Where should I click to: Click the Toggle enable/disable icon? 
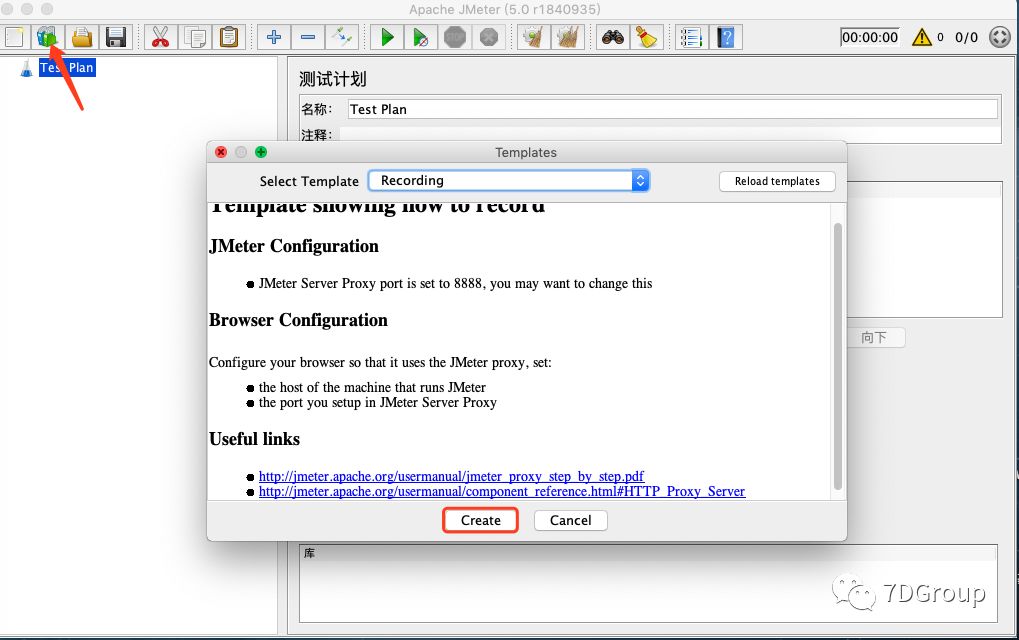(x=342, y=37)
